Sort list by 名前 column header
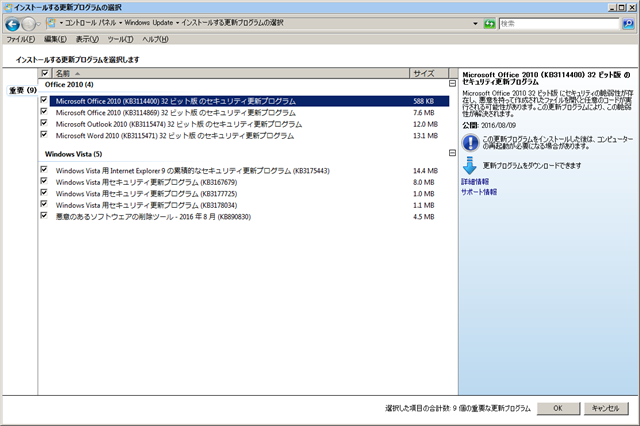640x426 pixels. pyautogui.click(x=231, y=73)
